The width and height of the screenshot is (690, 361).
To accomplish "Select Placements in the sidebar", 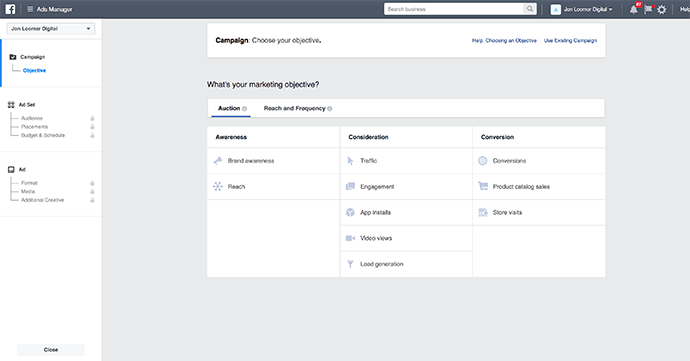I will (34, 127).
